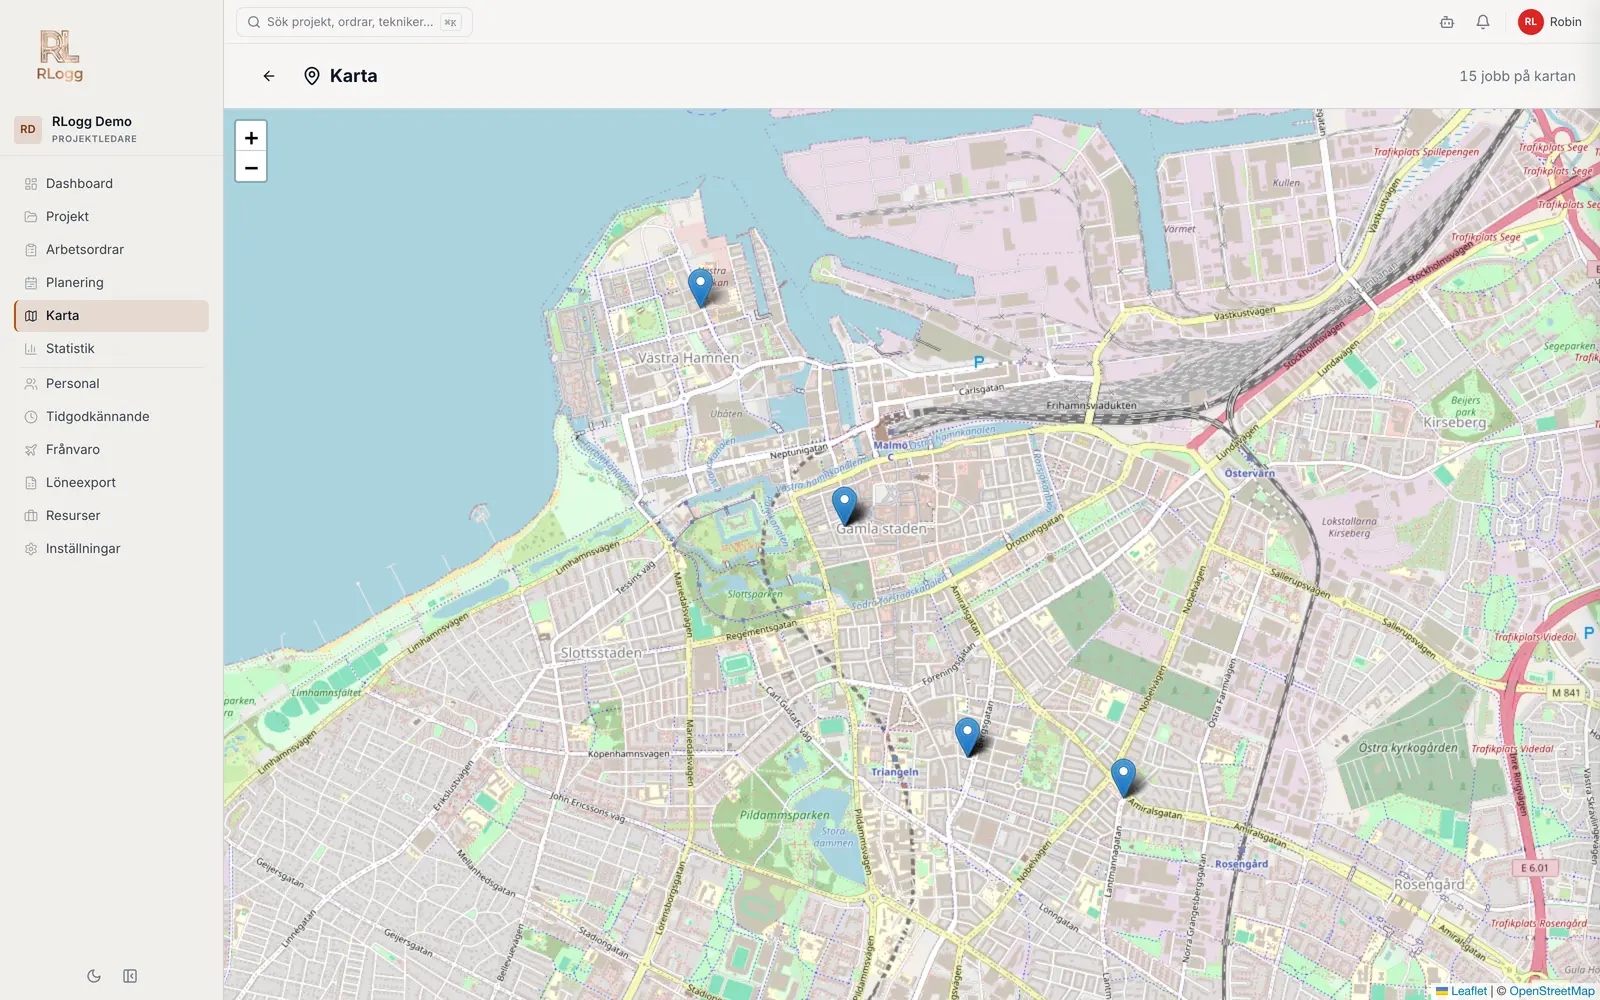Open the OpenStreetMap attribution link

point(1552,991)
